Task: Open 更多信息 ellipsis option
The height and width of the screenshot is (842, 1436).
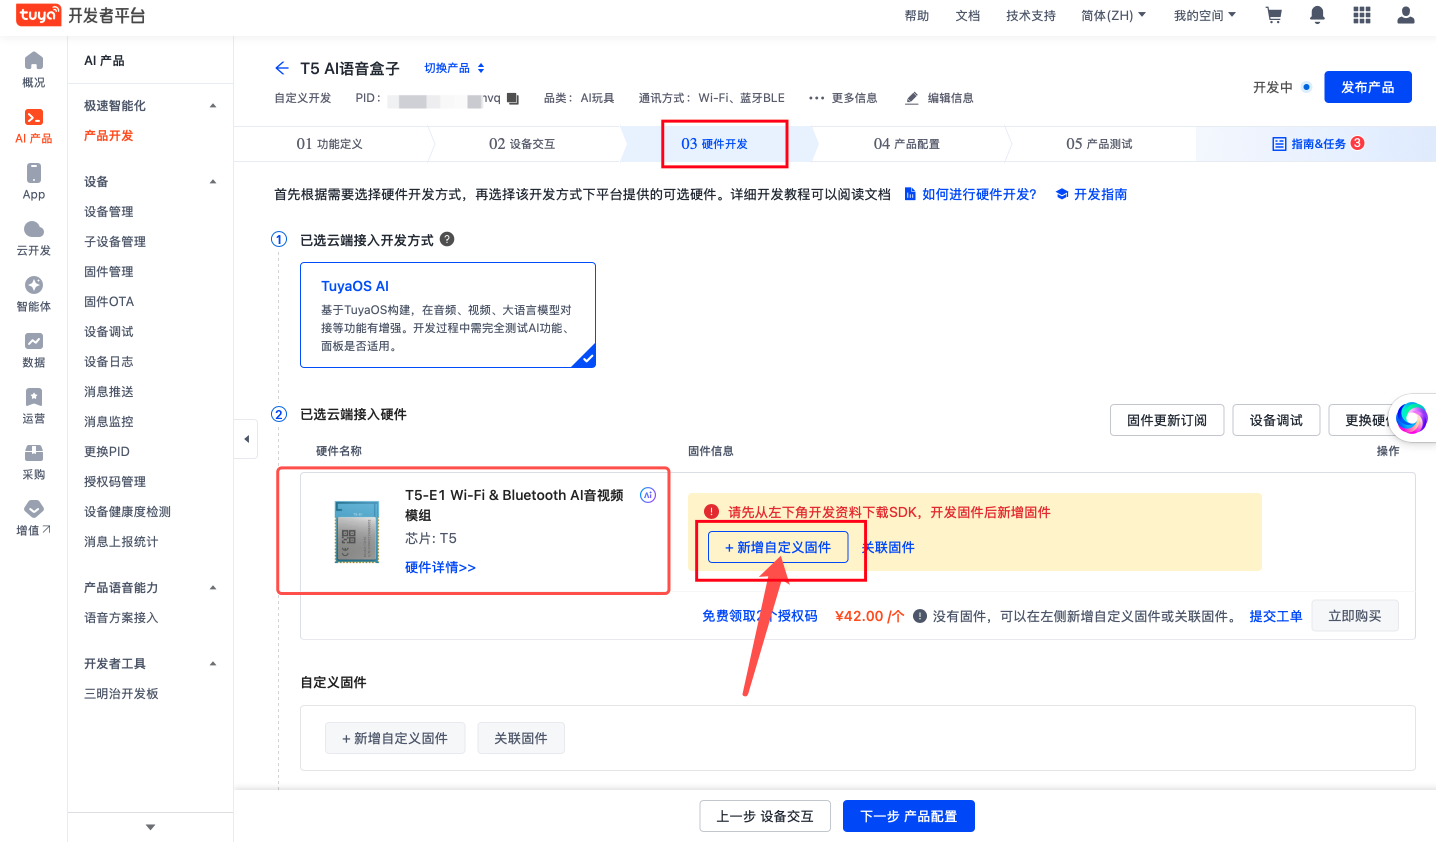Action: click(x=843, y=98)
